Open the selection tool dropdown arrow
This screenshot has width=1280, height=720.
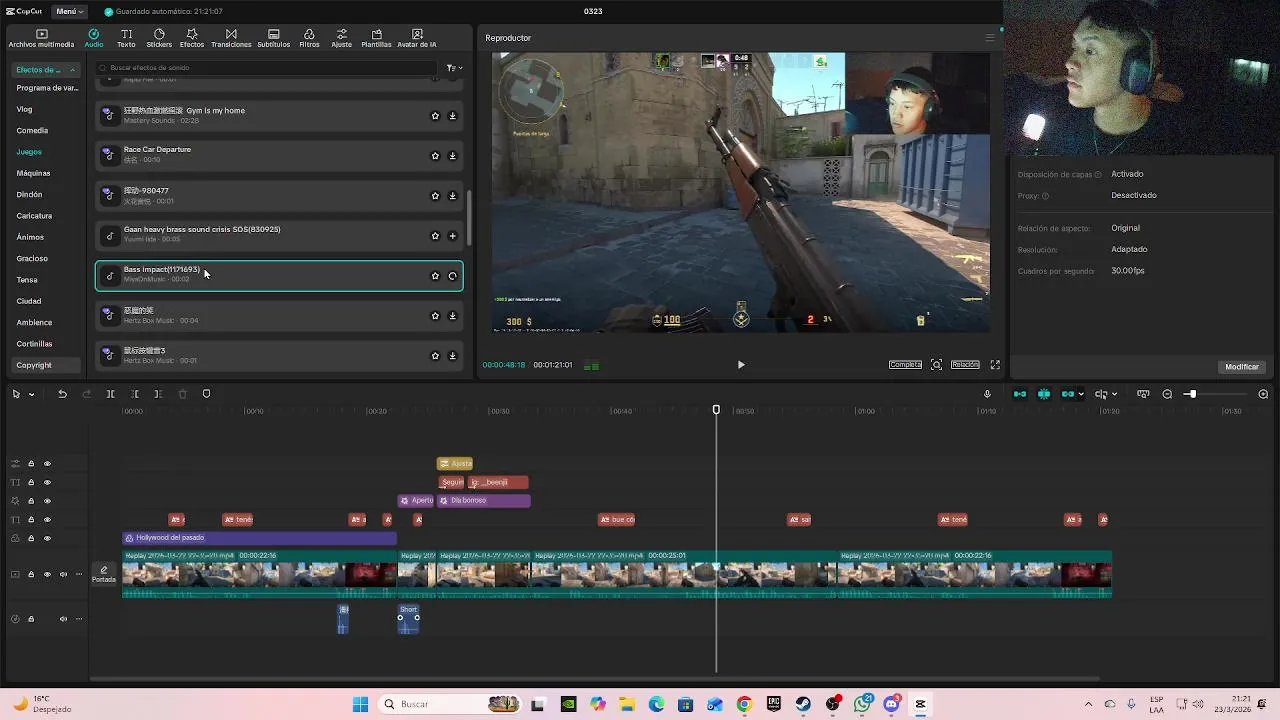tap(31, 394)
